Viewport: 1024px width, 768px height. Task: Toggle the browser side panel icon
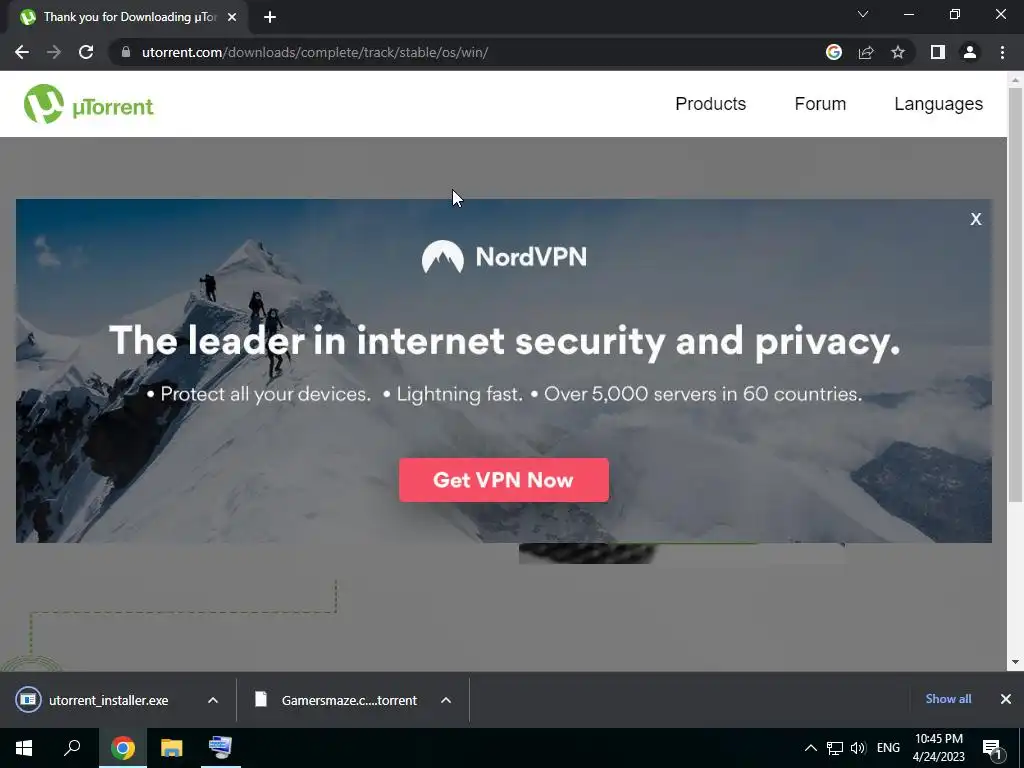click(938, 52)
